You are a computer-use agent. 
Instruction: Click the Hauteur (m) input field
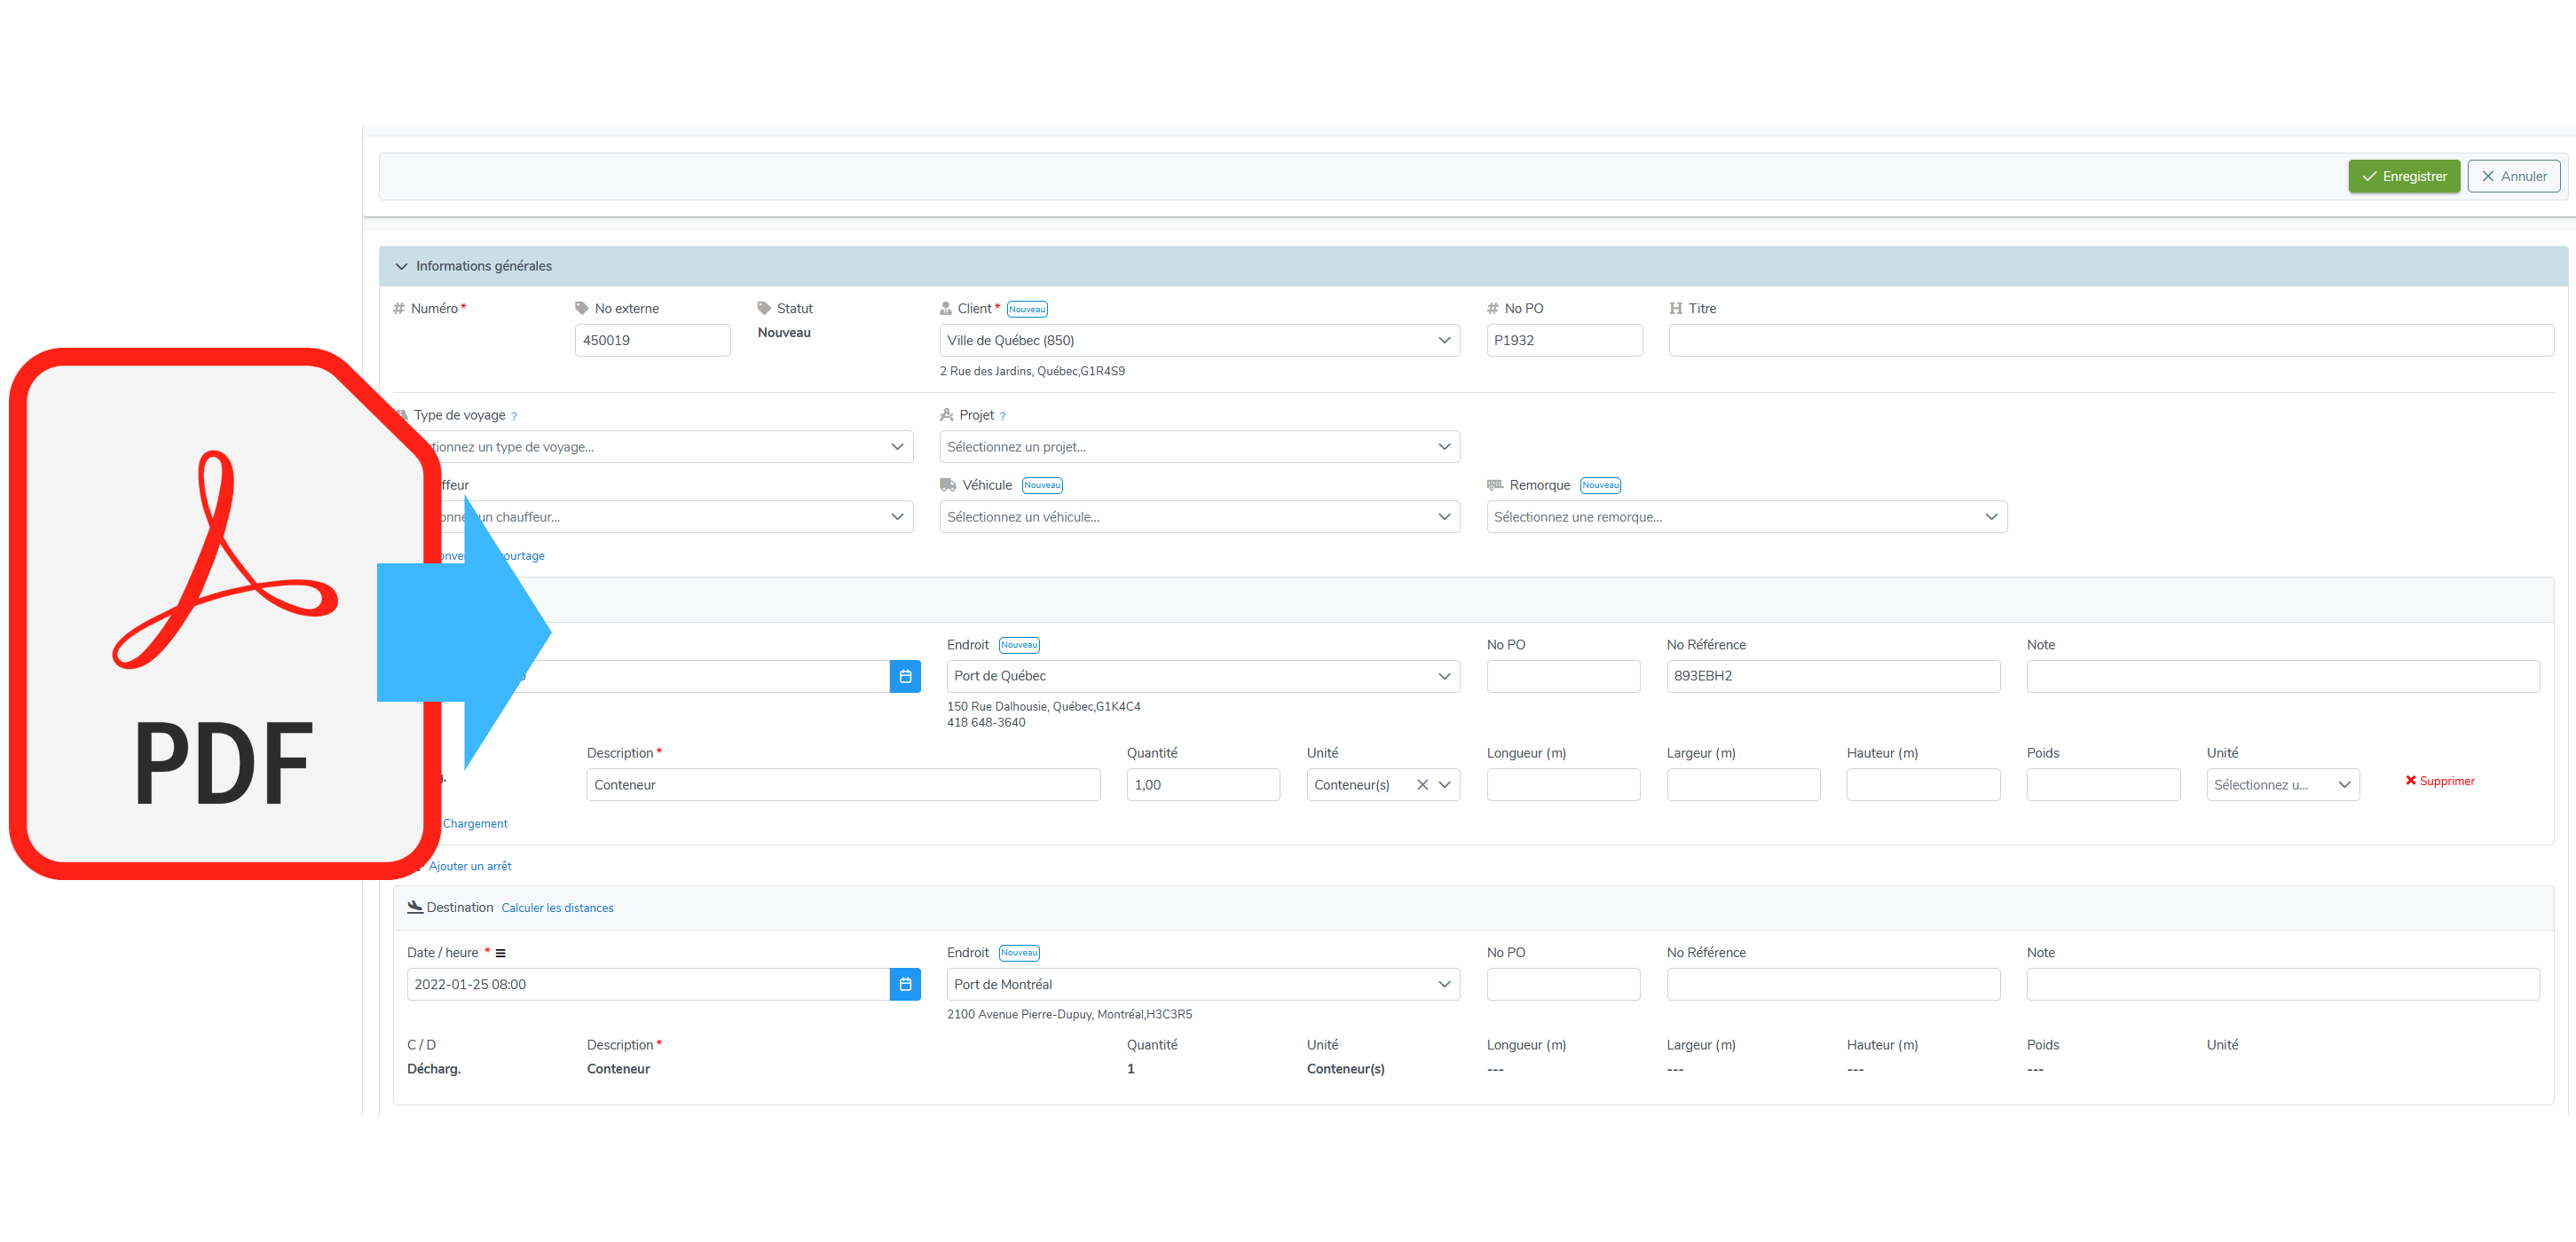1923,785
